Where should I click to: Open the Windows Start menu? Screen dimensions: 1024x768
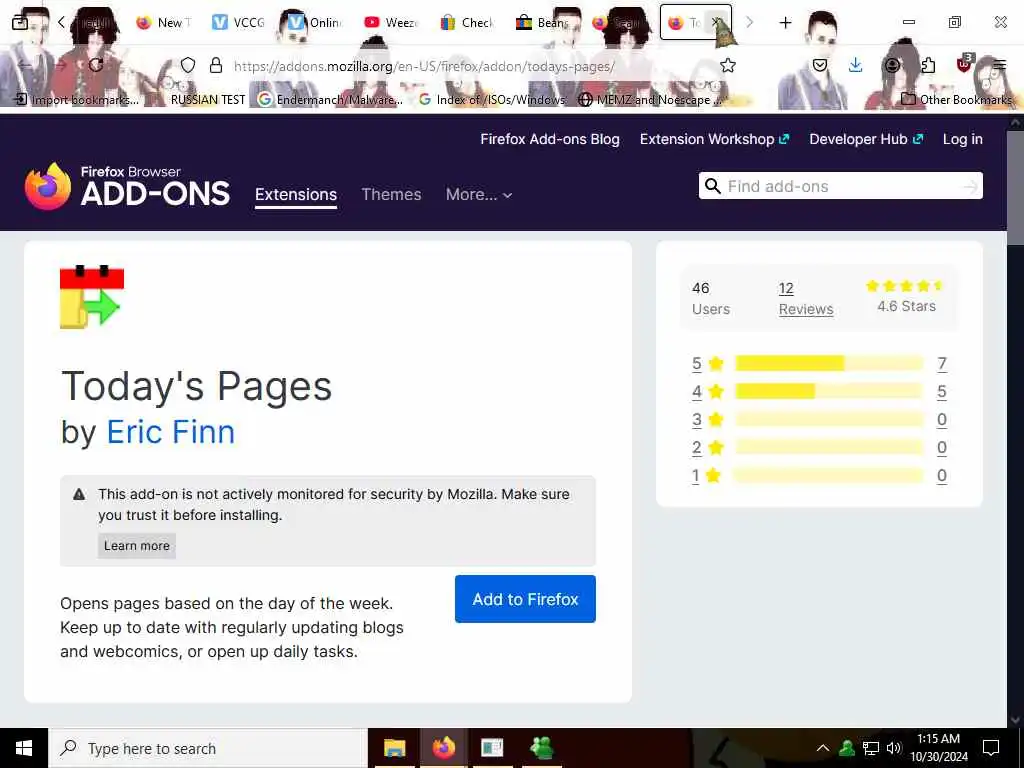pos(24,748)
